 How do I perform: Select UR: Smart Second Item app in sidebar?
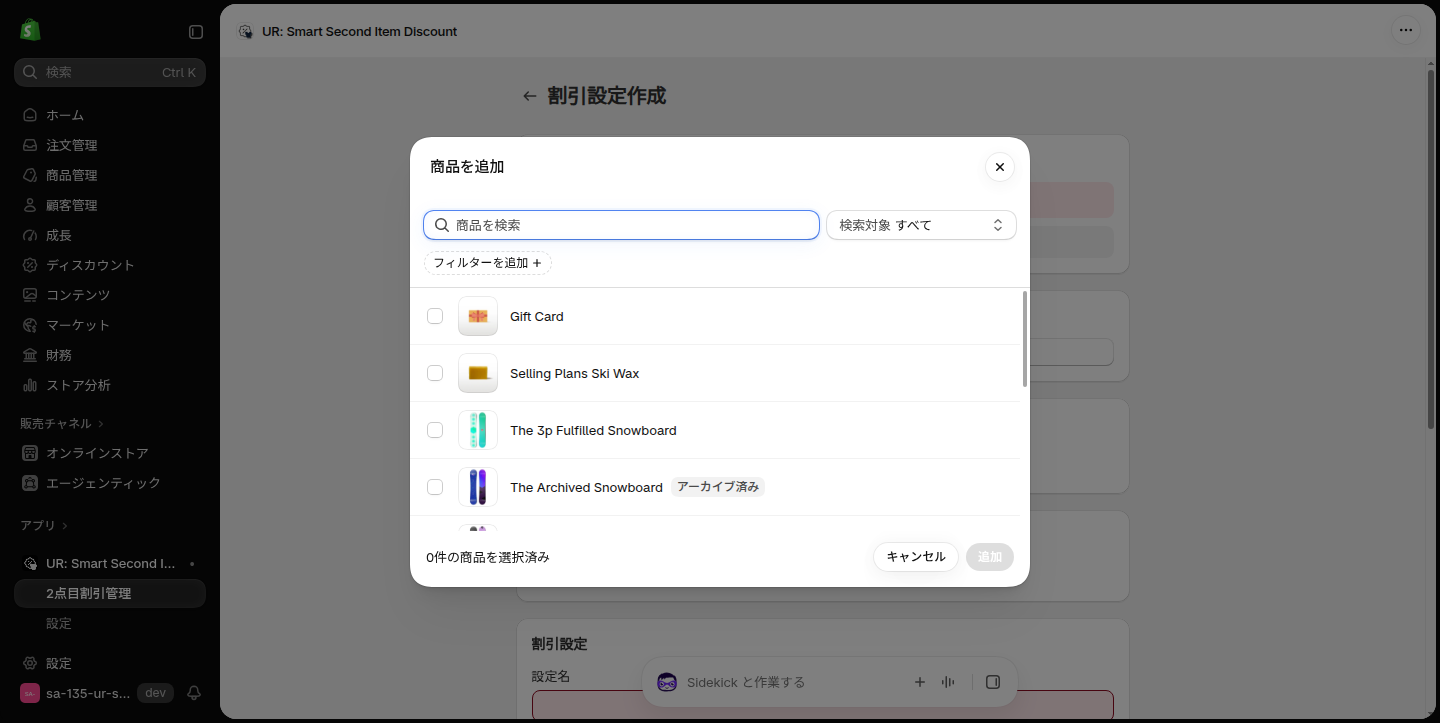point(110,563)
